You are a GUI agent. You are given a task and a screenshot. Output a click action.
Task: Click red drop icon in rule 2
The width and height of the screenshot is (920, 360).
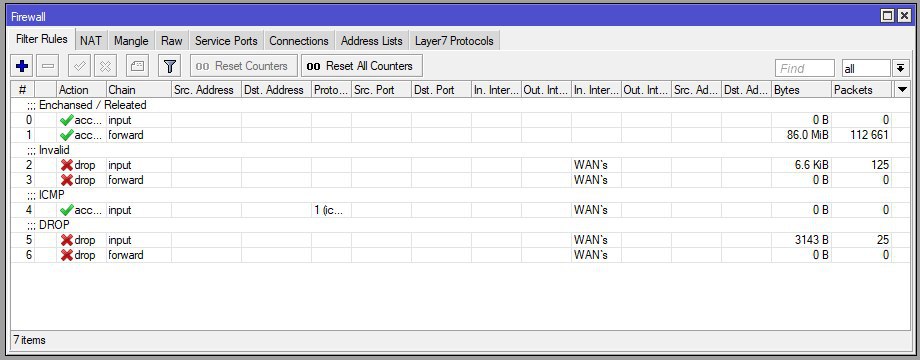tap(67, 165)
